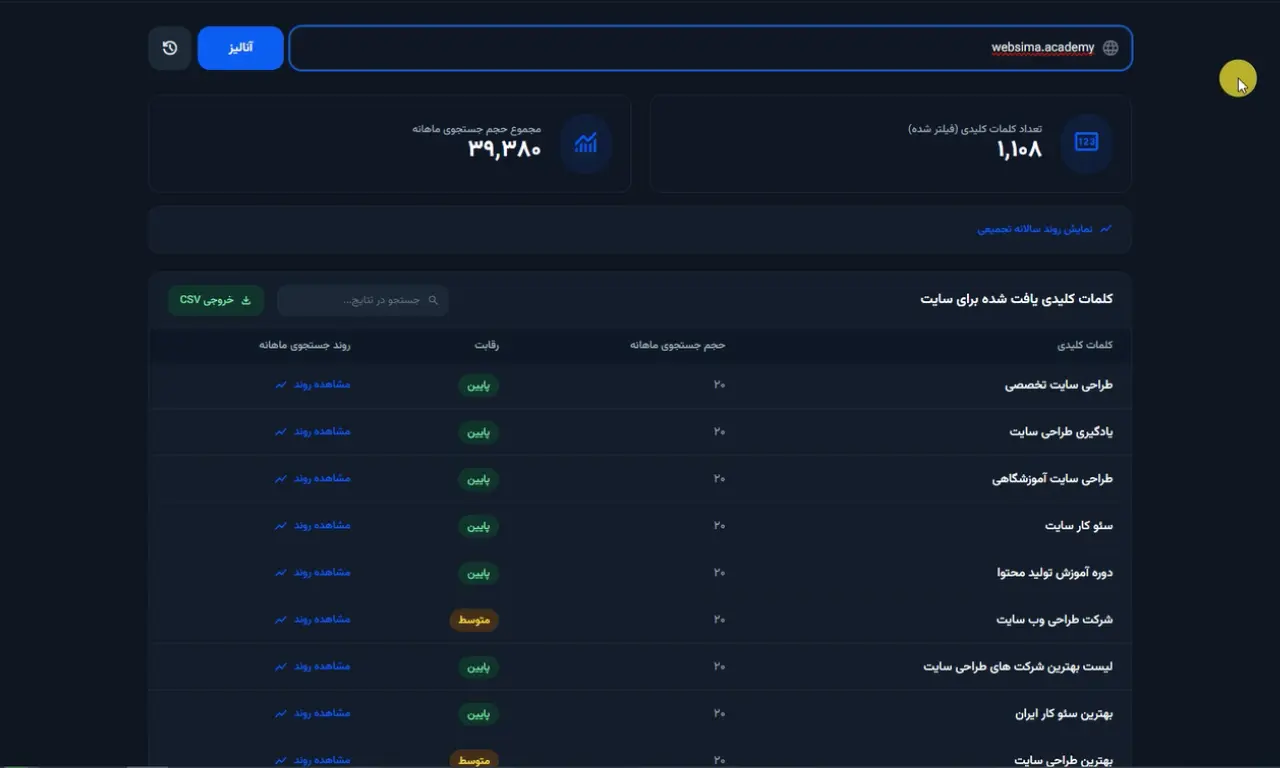Screen dimensions: 1280x768
Task: Click the history clock icon button
Action: pos(170,48)
